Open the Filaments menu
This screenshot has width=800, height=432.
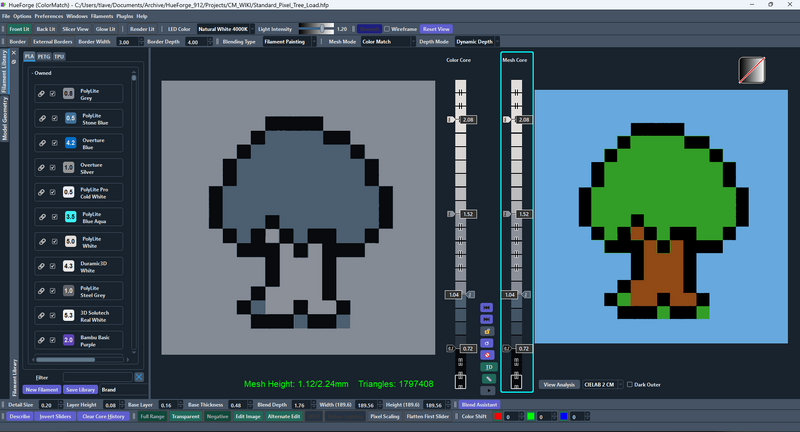pyautogui.click(x=104, y=17)
